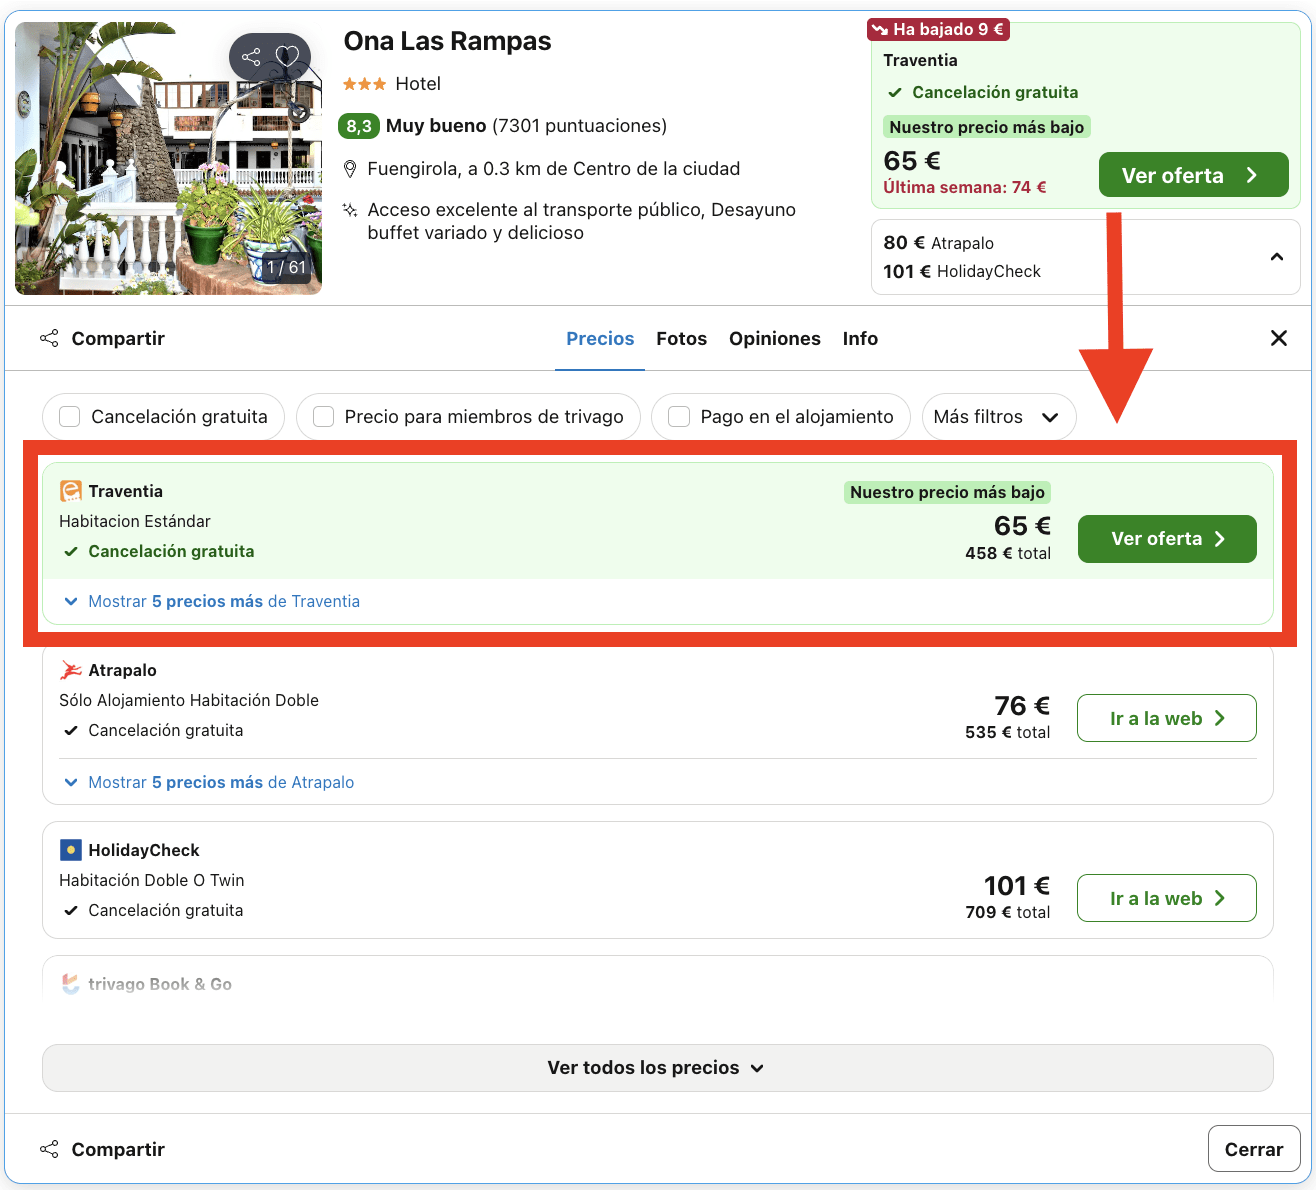1316x1190 pixels.
Task: Expand Ver todos los precios
Action: [x=658, y=1068]
